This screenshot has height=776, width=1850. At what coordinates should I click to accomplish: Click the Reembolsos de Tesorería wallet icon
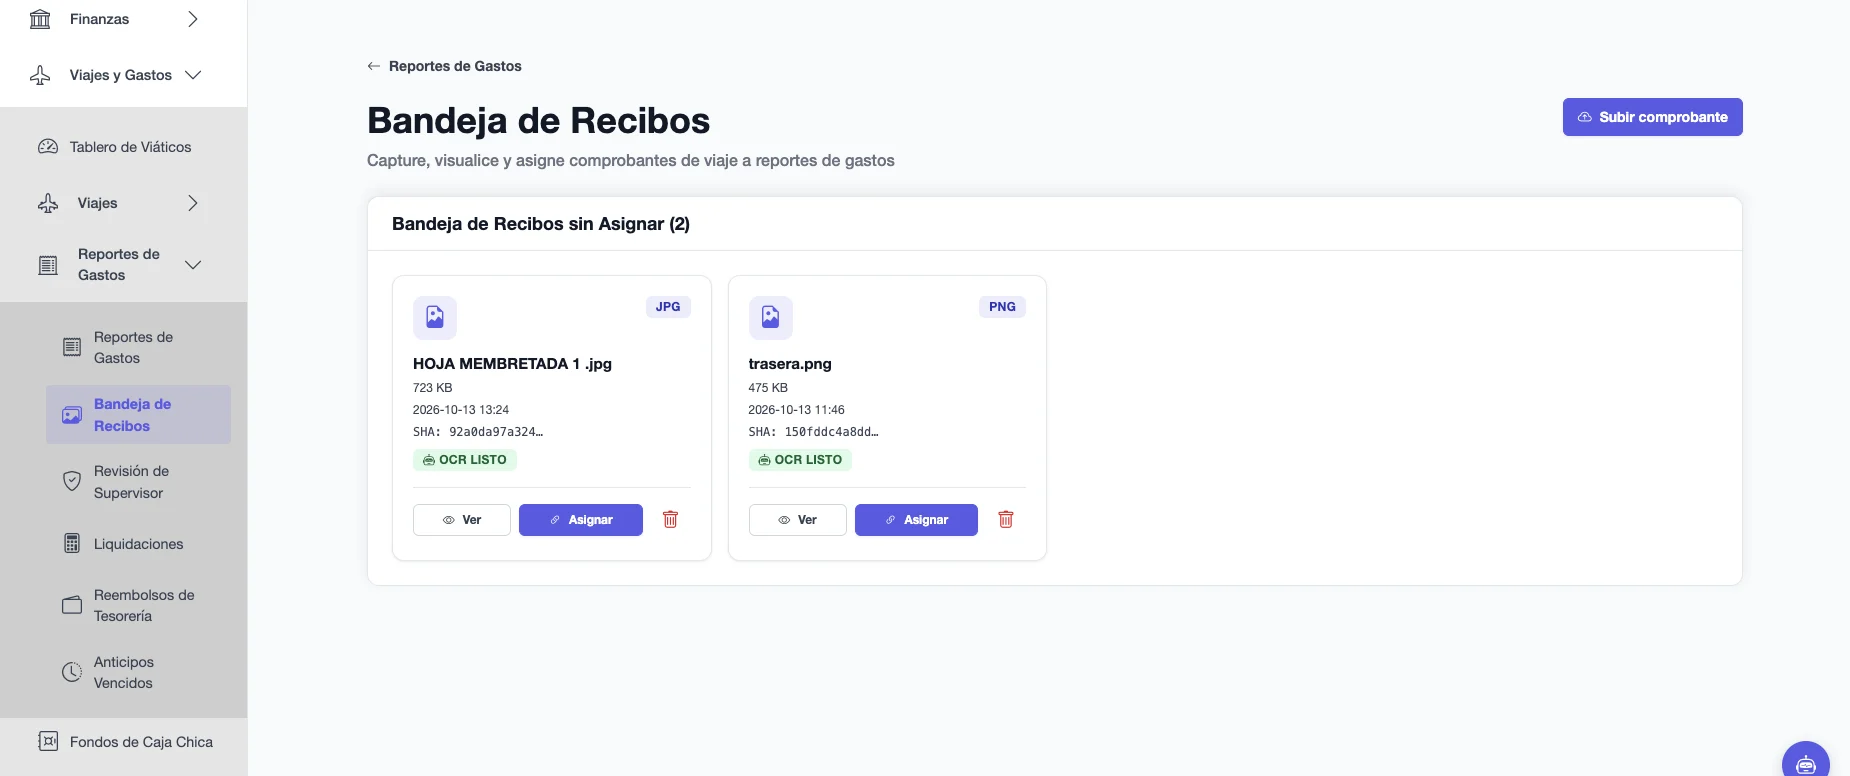click(72, 605)
